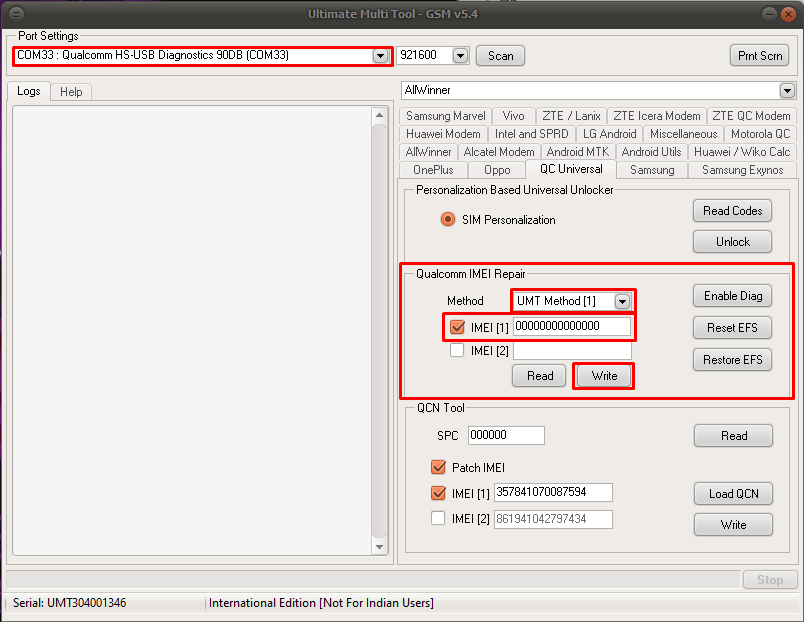Click Read in Qualcomm IMEI Repair
804x622 pixels.
539,376
